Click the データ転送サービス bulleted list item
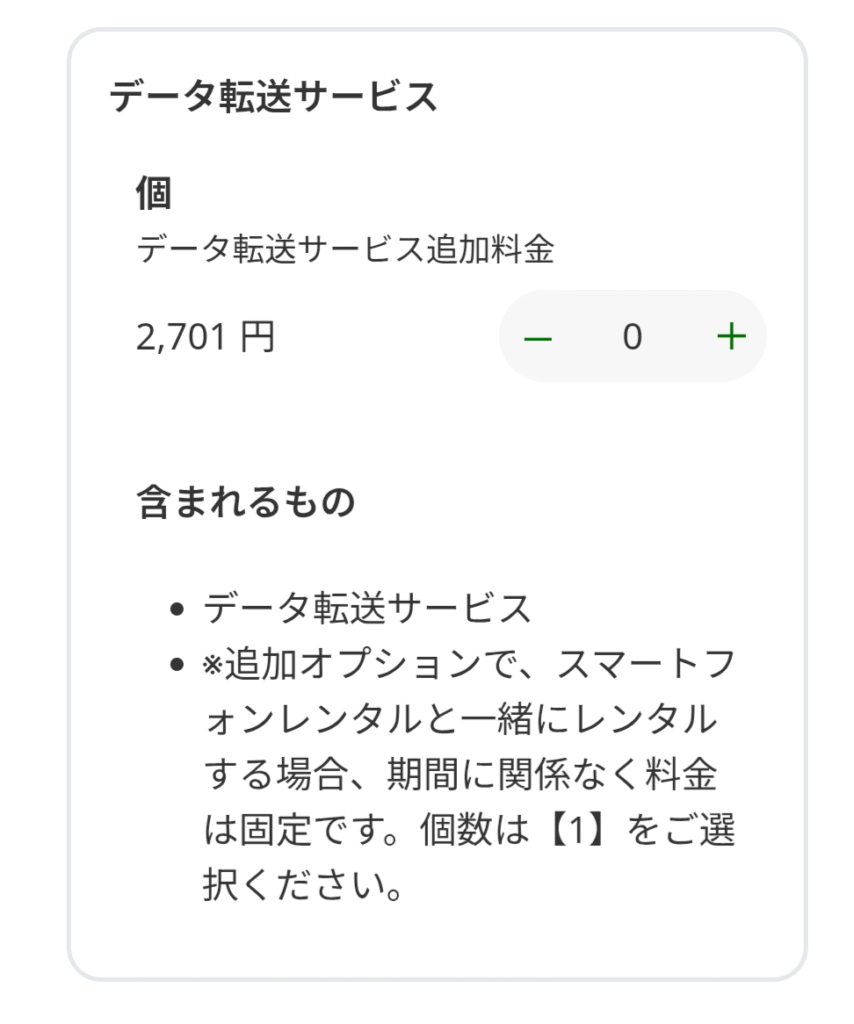 (367, 609)
